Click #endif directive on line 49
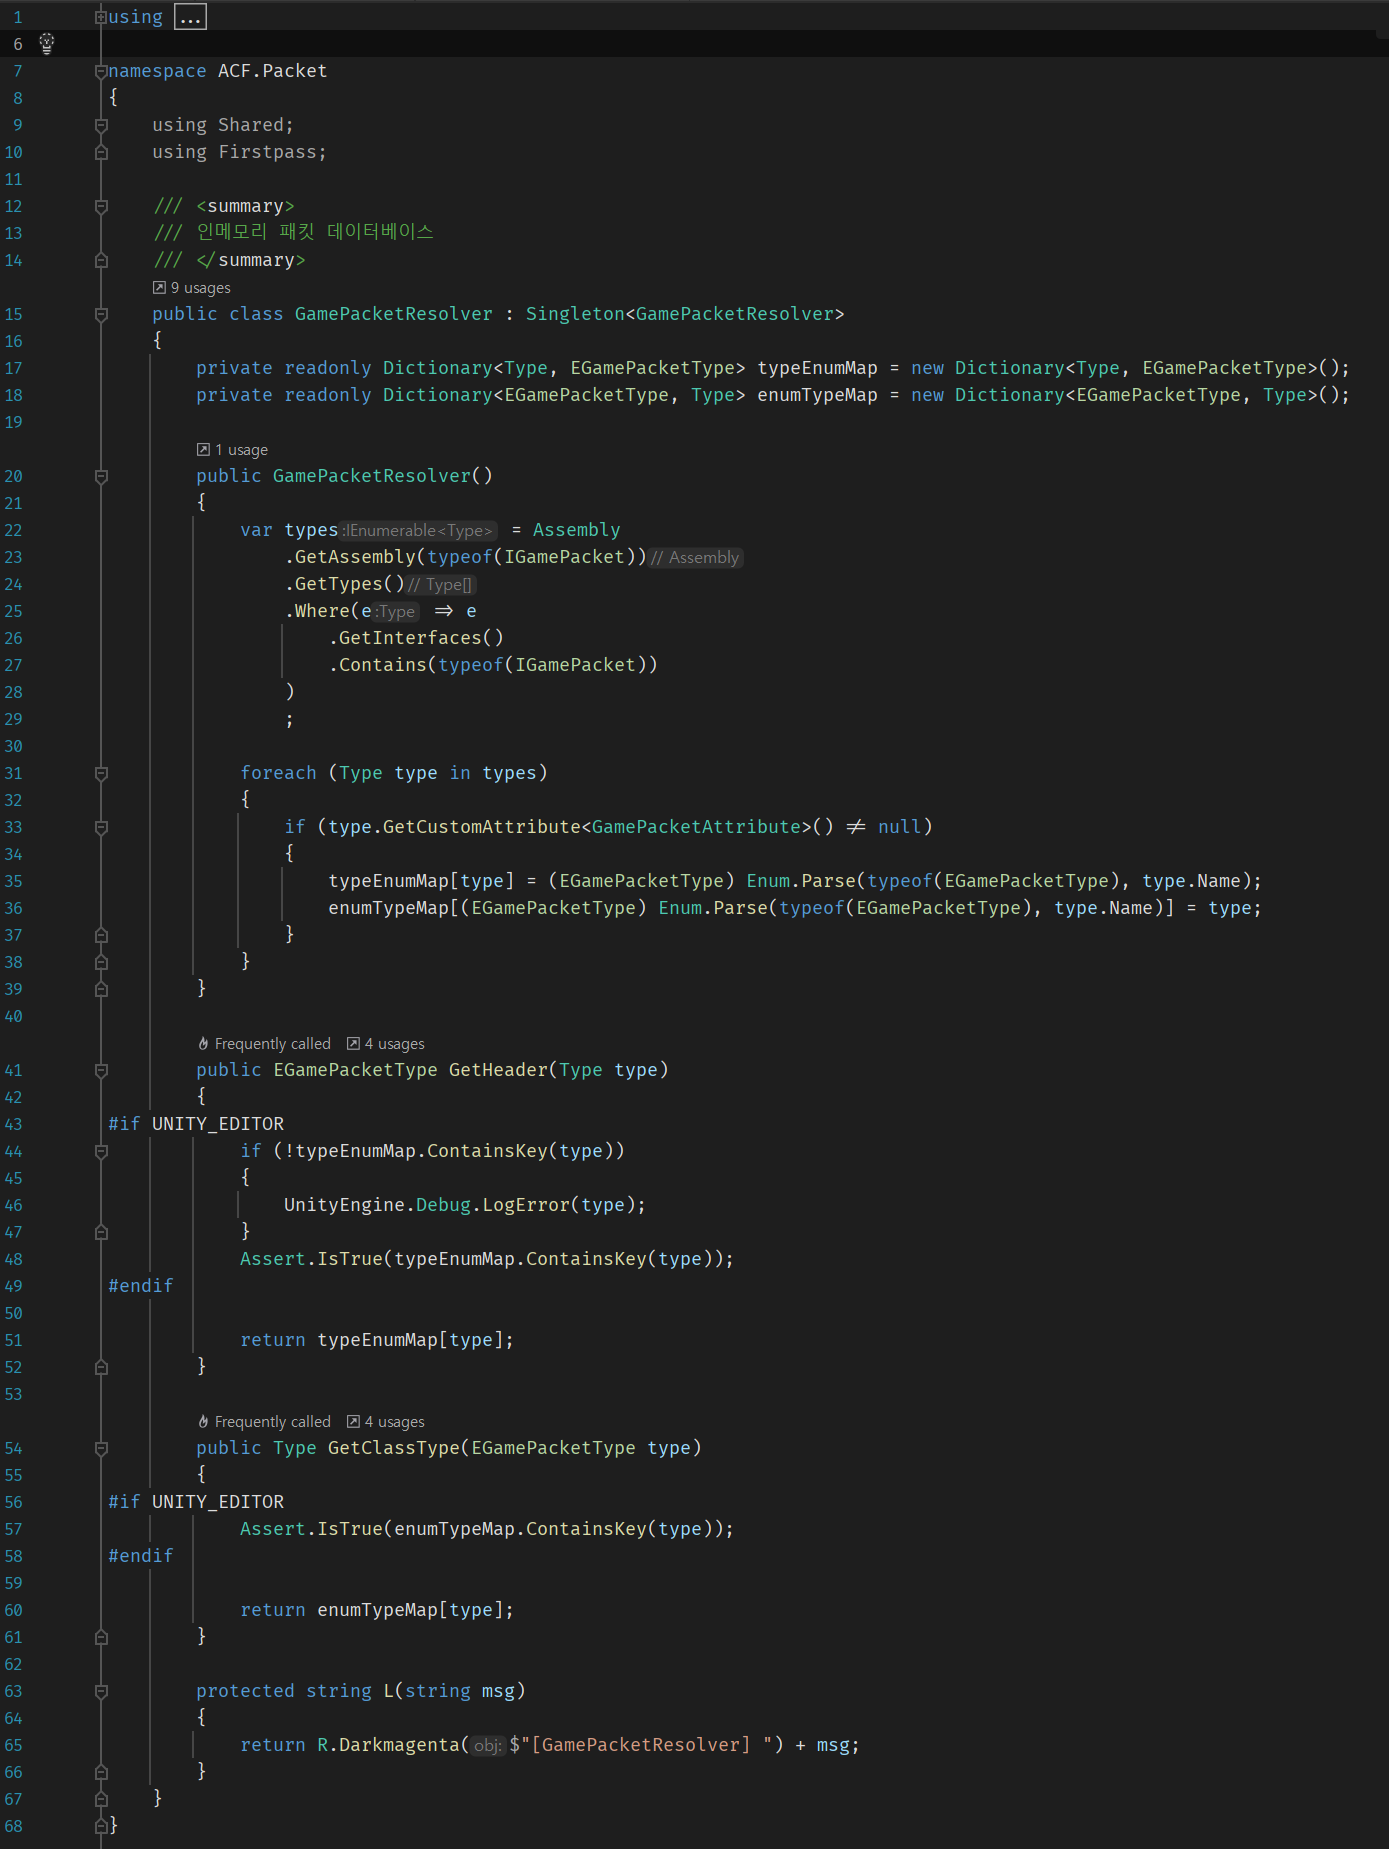 (x=141, y=1286)
